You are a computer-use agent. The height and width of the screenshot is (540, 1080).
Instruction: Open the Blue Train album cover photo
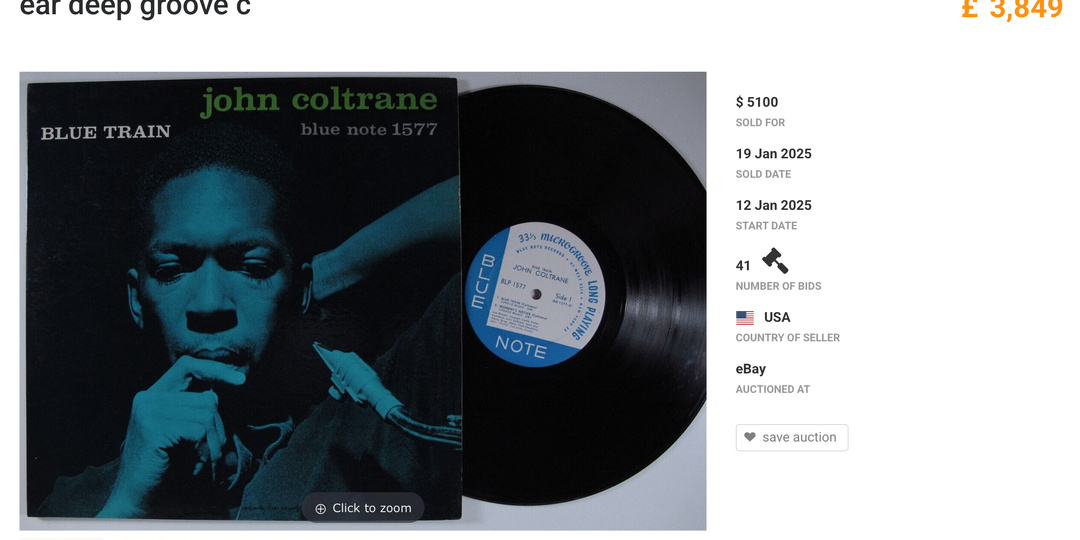tap(242, 299)
